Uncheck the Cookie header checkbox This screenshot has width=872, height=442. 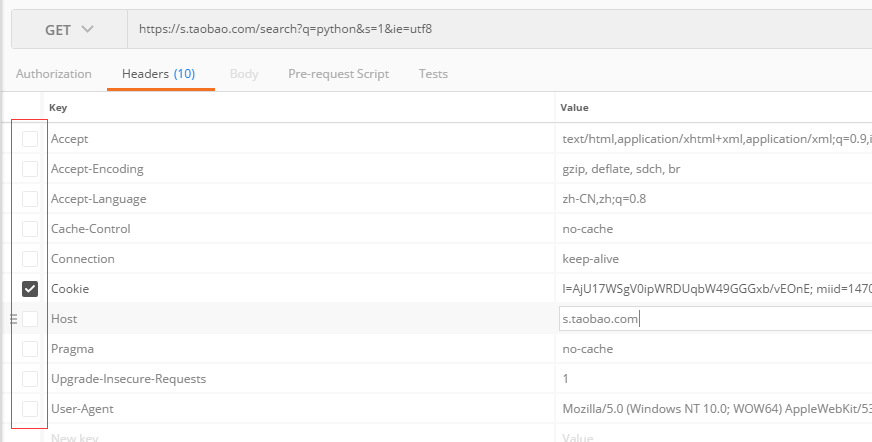coord(30,289)
